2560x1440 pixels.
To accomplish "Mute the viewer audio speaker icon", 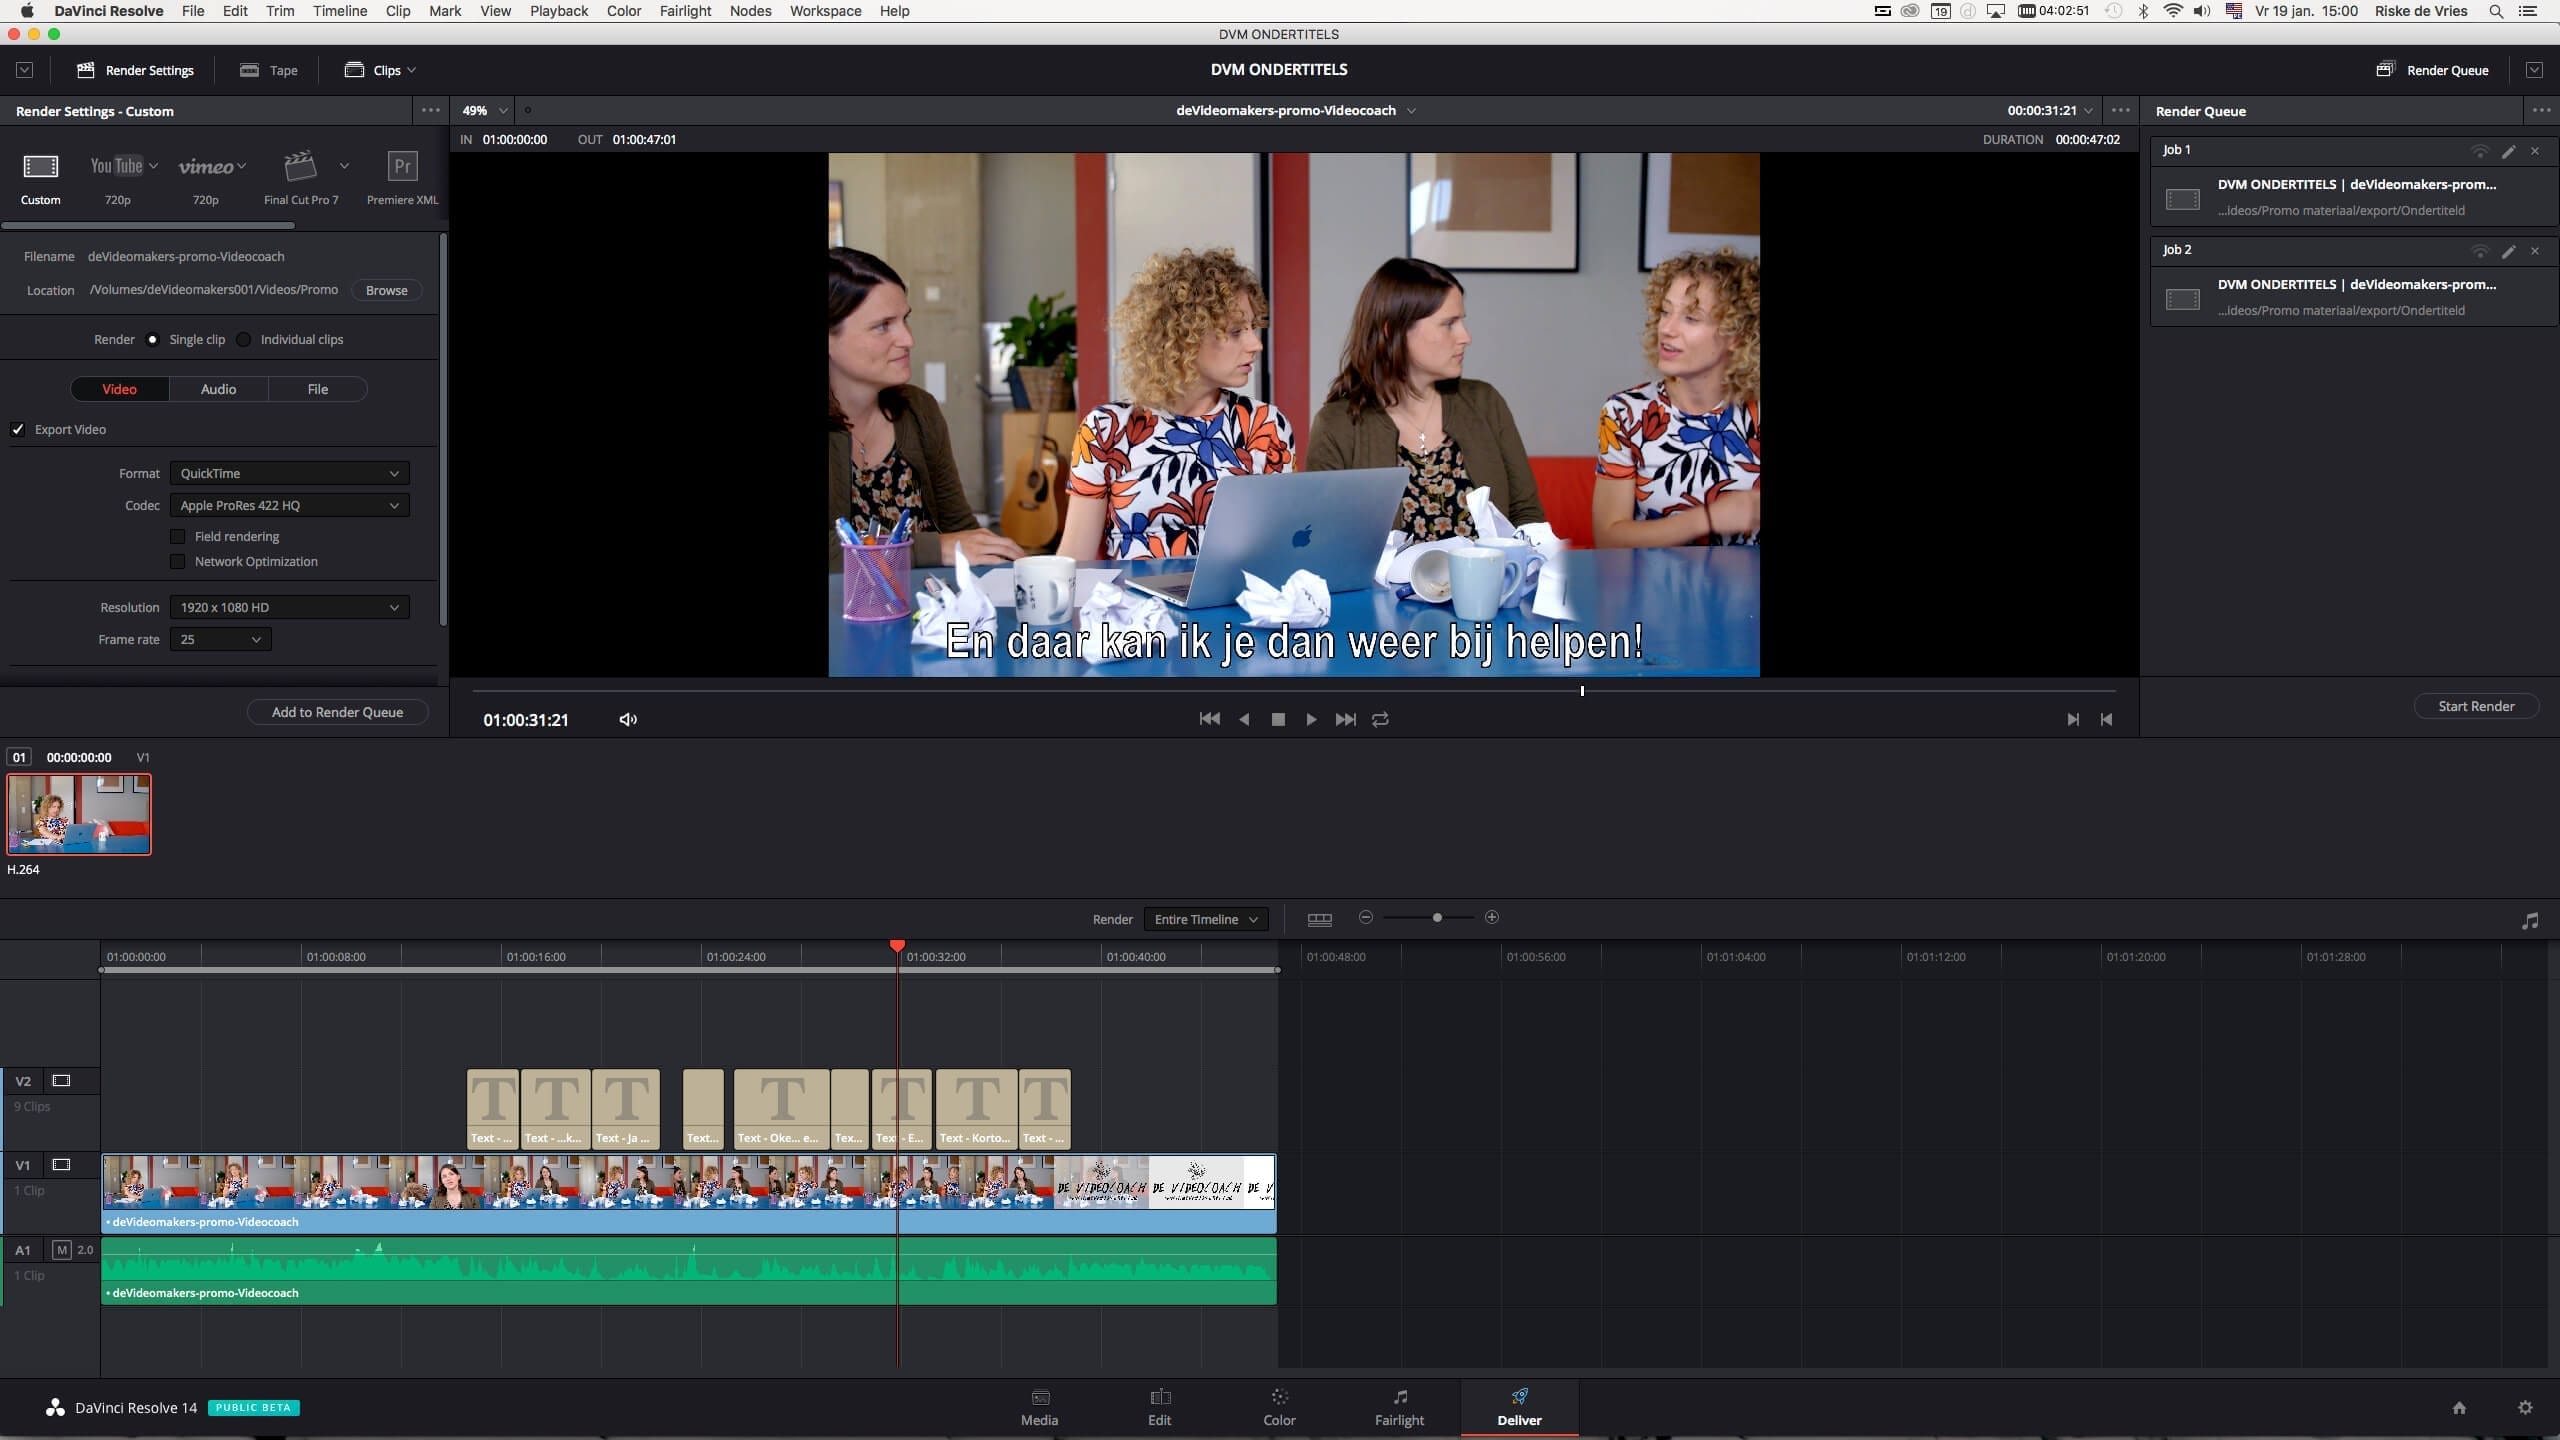I will pyautogui.click(x=627, y=719).
